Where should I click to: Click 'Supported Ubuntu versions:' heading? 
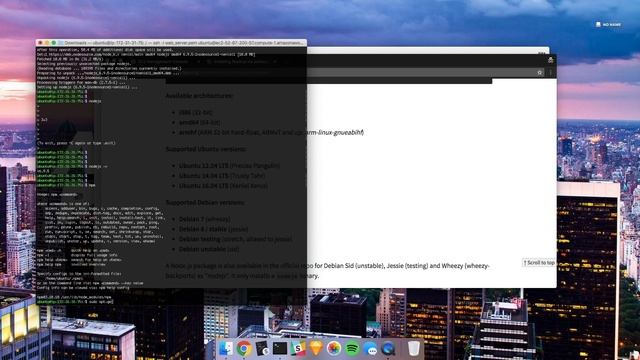click(x=206, y=149)
